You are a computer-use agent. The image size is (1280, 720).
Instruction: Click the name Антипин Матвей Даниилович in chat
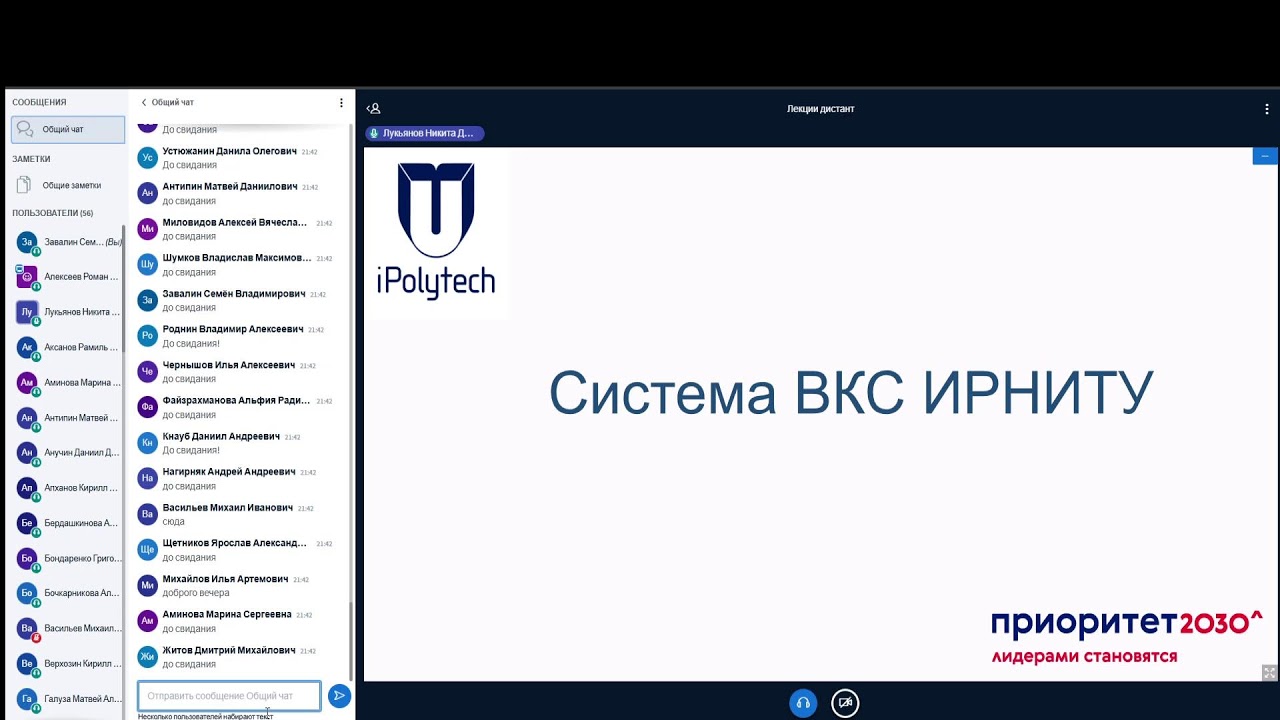coord(230,187)
